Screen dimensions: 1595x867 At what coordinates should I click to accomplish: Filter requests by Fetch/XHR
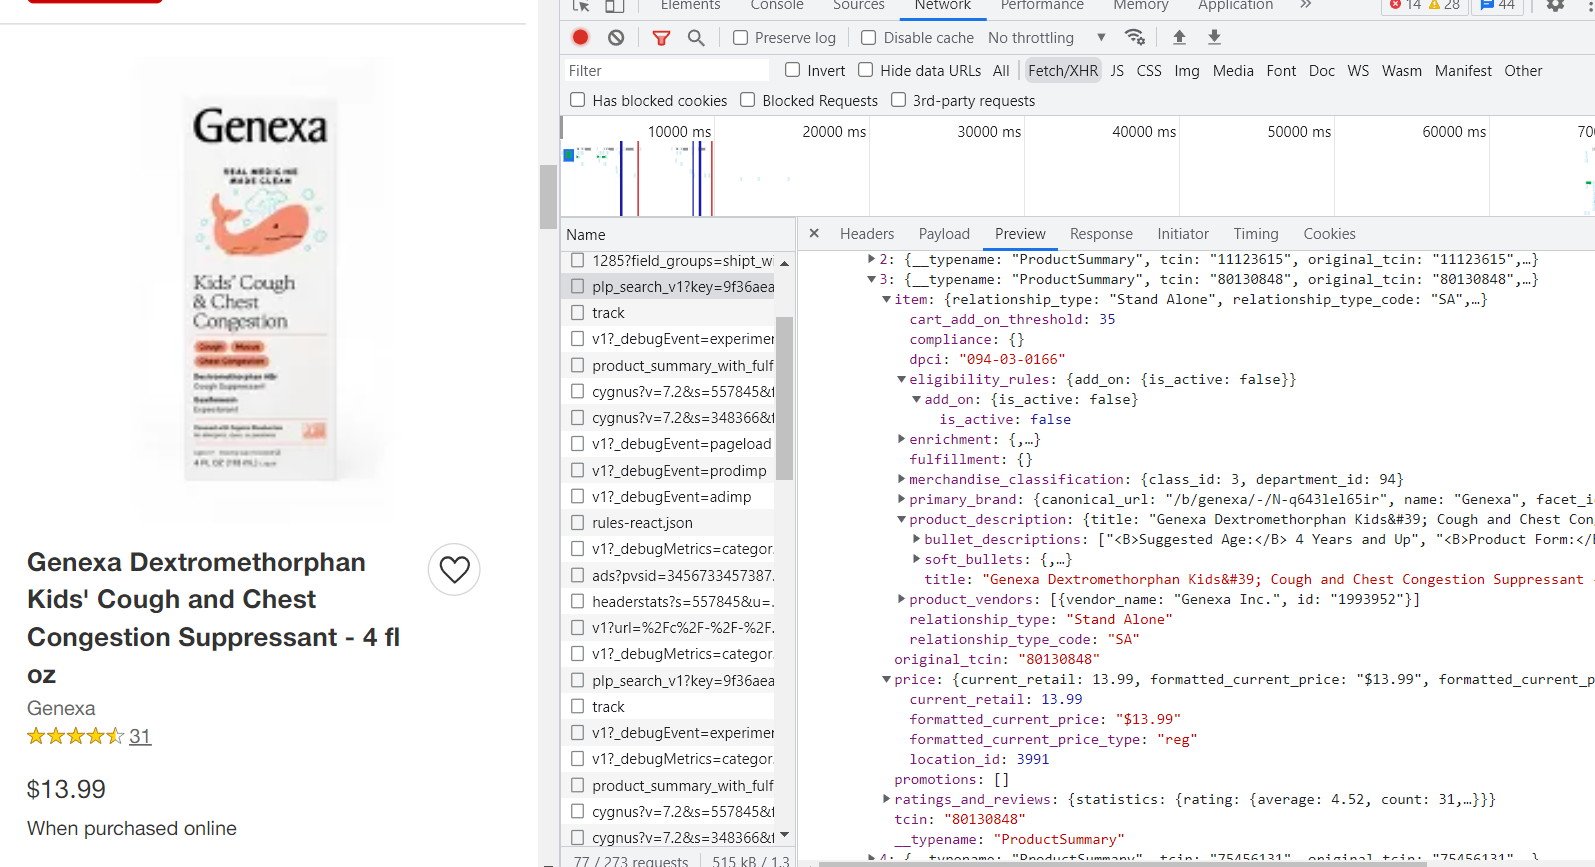coord(1063,70)
